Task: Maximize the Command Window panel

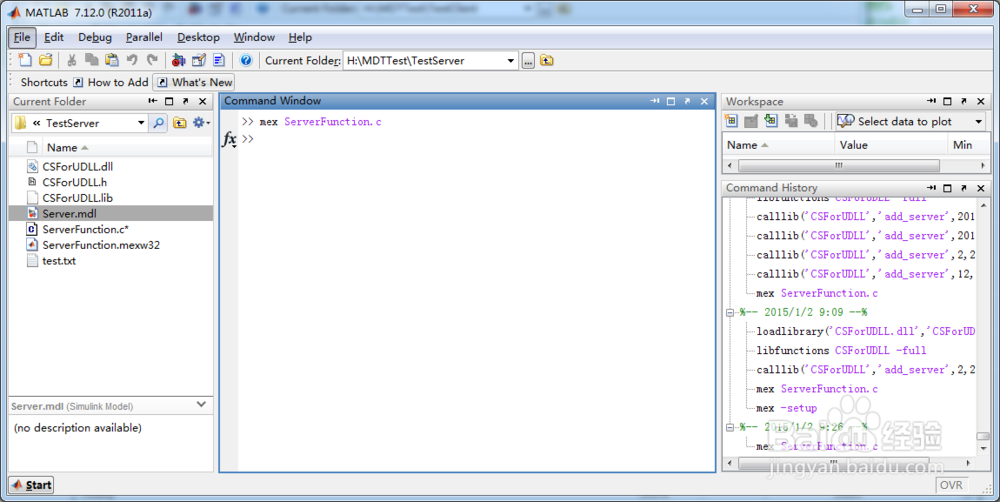Action: coord(670,101)
